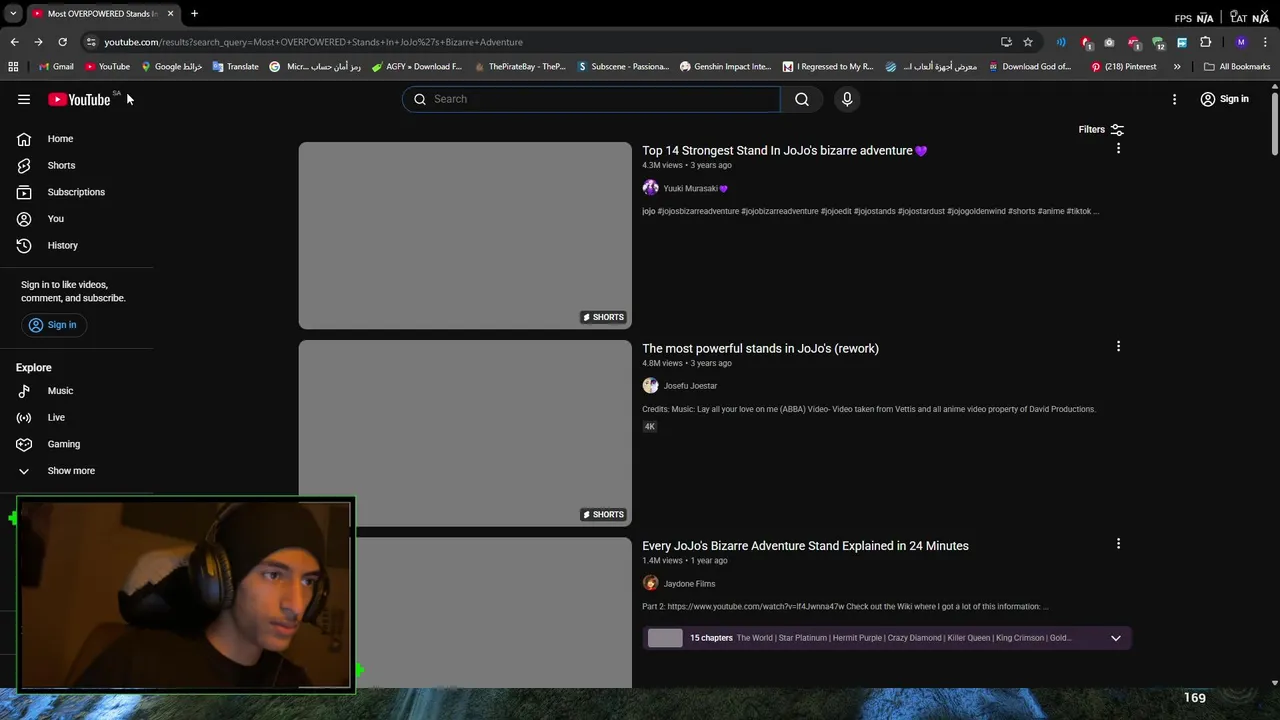Open YouTube settings three-dot menu
The image size is (1280, 720).
(1175, 99)
